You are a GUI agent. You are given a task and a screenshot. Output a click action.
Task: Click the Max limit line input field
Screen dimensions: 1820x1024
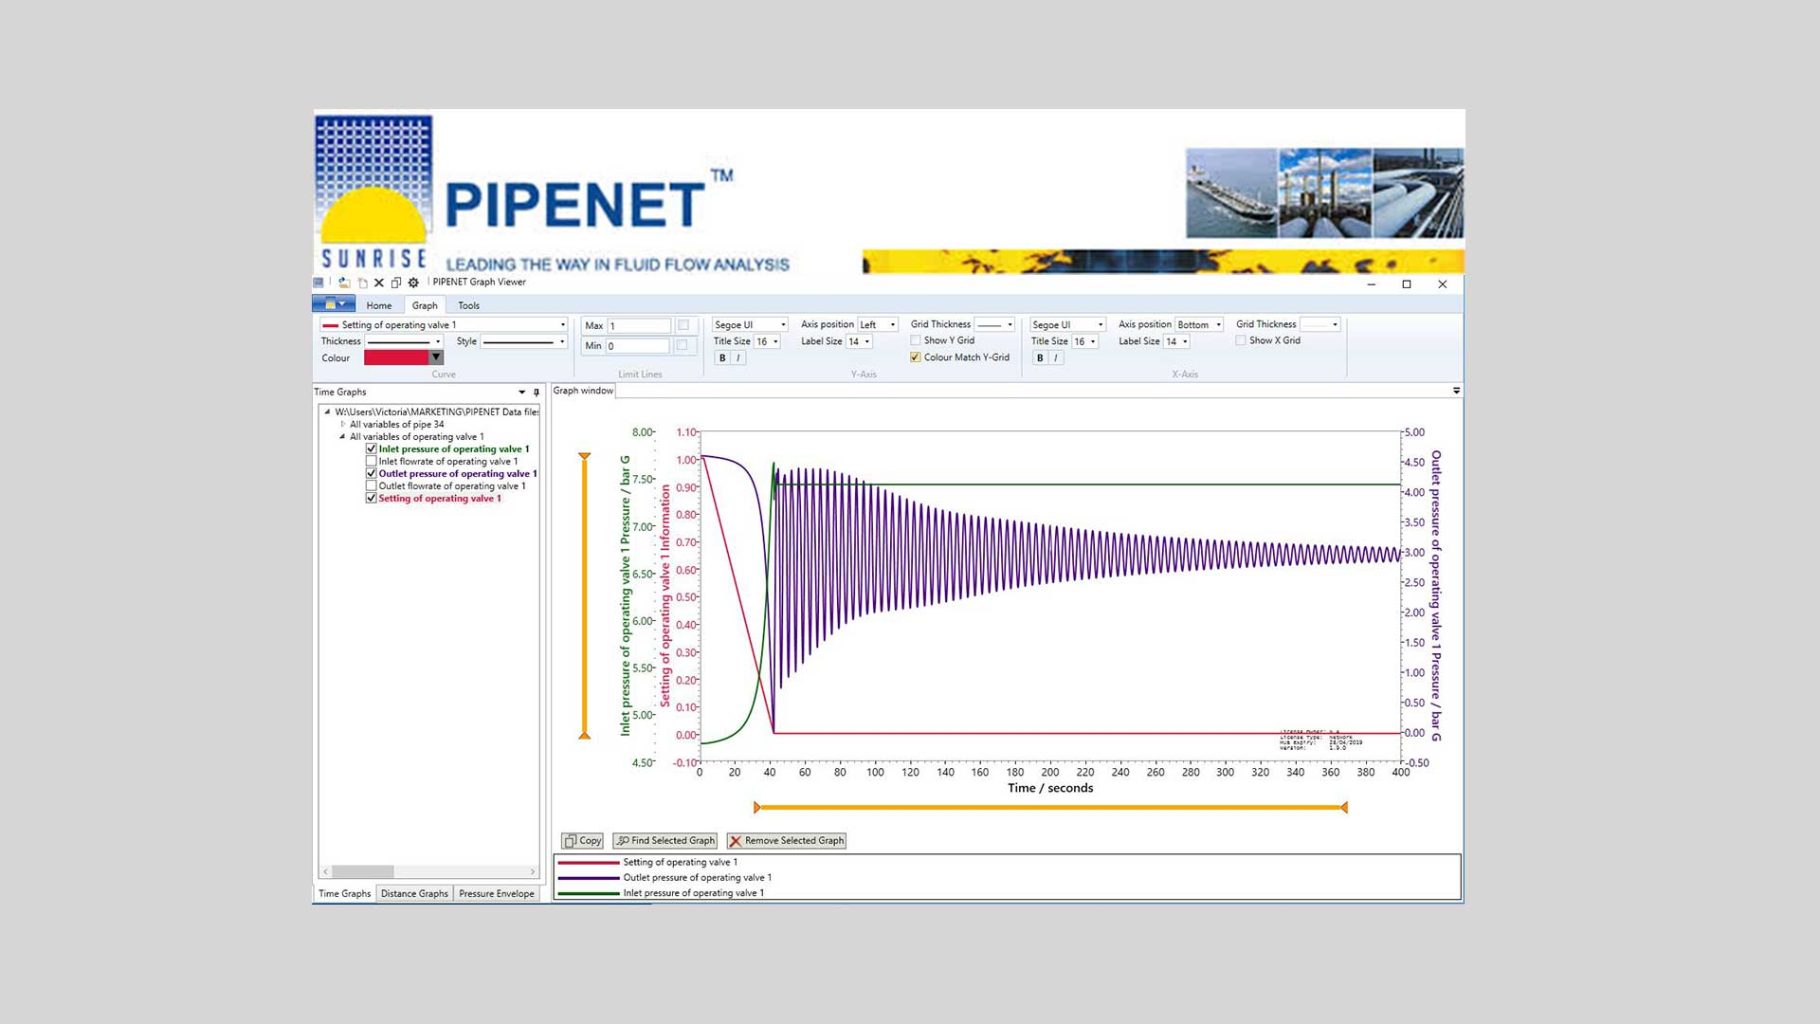(639, 326)
